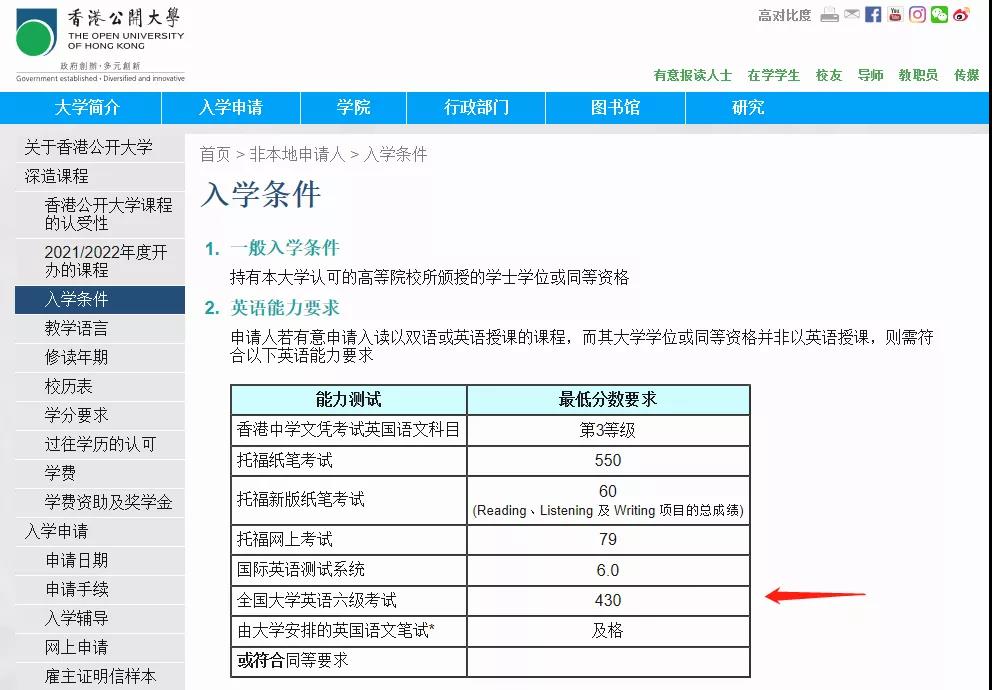Click 托福纸笔考试 table cell
Screen dimensions: 992x690
(x=349, y=460)
